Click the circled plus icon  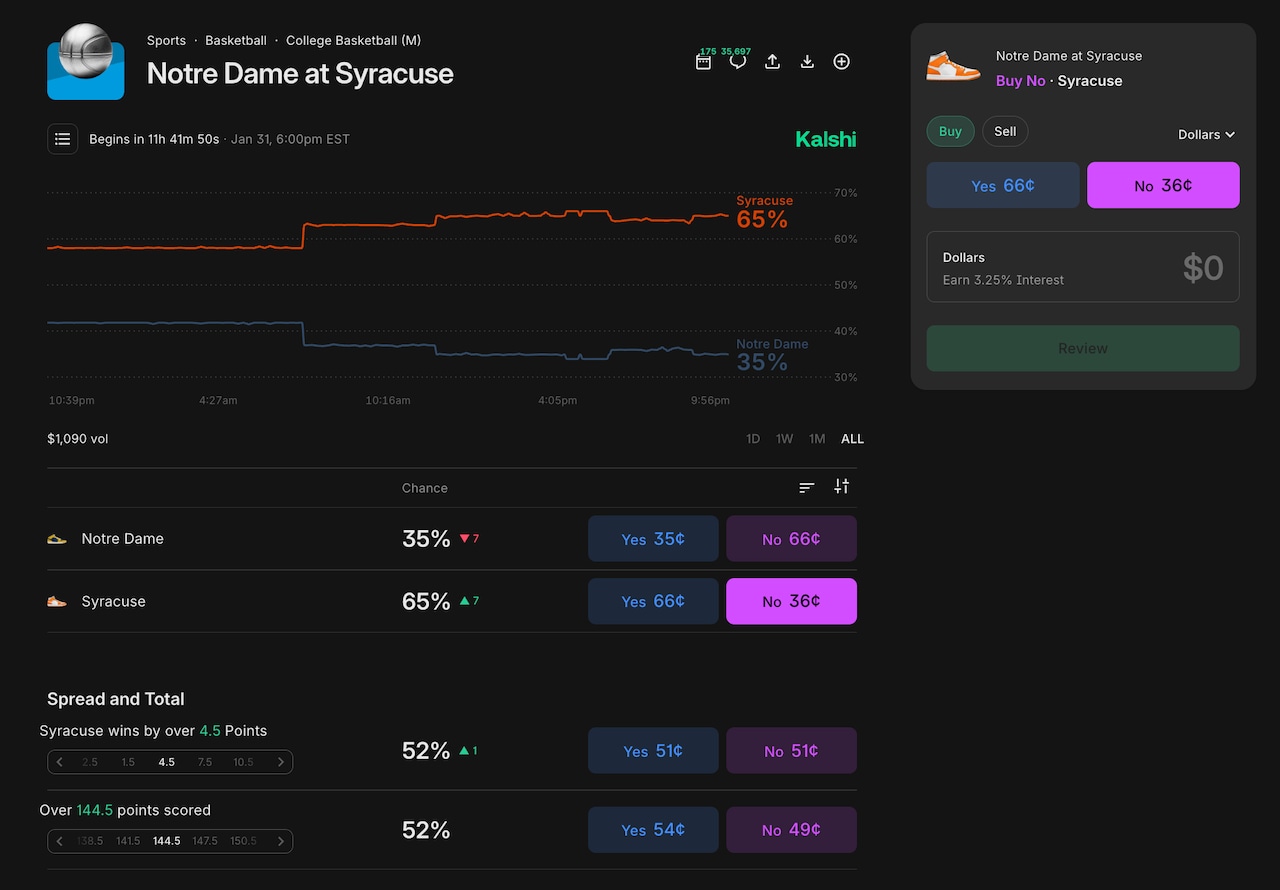842,62
